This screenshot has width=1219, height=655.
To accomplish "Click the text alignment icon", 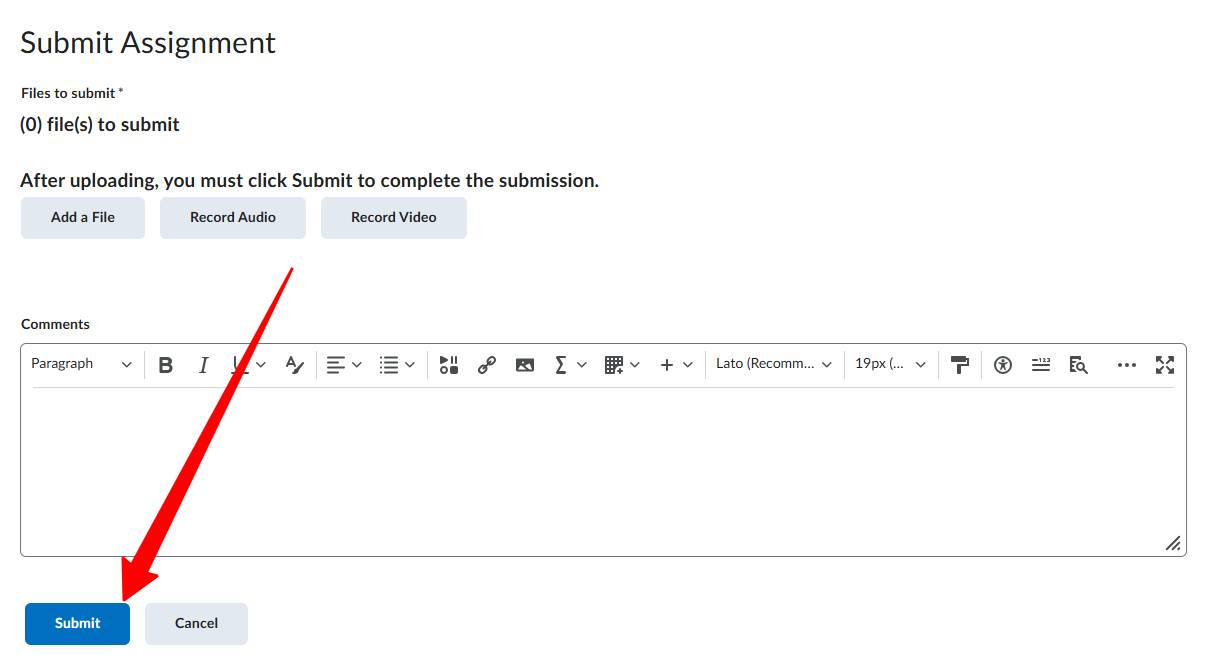I will click(x=335, y=365).
